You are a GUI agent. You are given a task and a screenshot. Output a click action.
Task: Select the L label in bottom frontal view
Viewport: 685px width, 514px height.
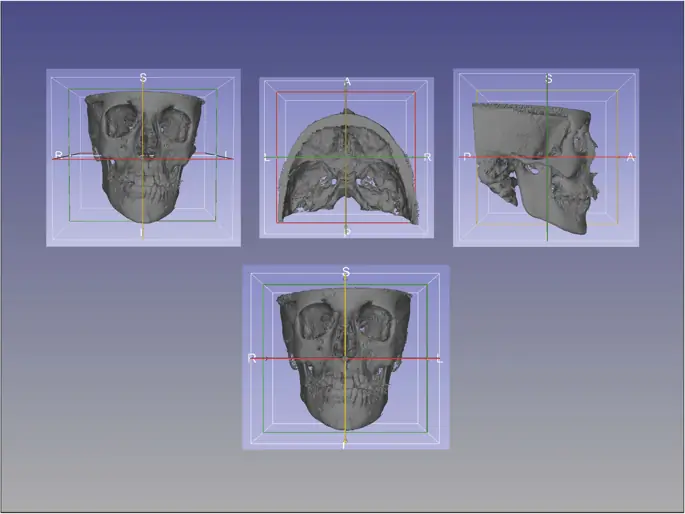440,357
